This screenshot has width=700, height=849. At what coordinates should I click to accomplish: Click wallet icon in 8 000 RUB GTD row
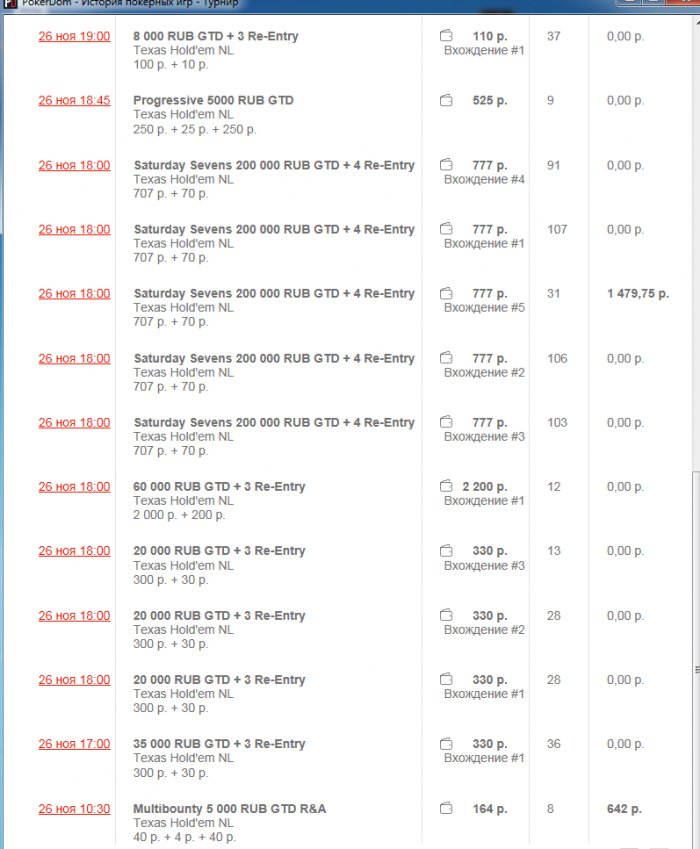[446, 36]
